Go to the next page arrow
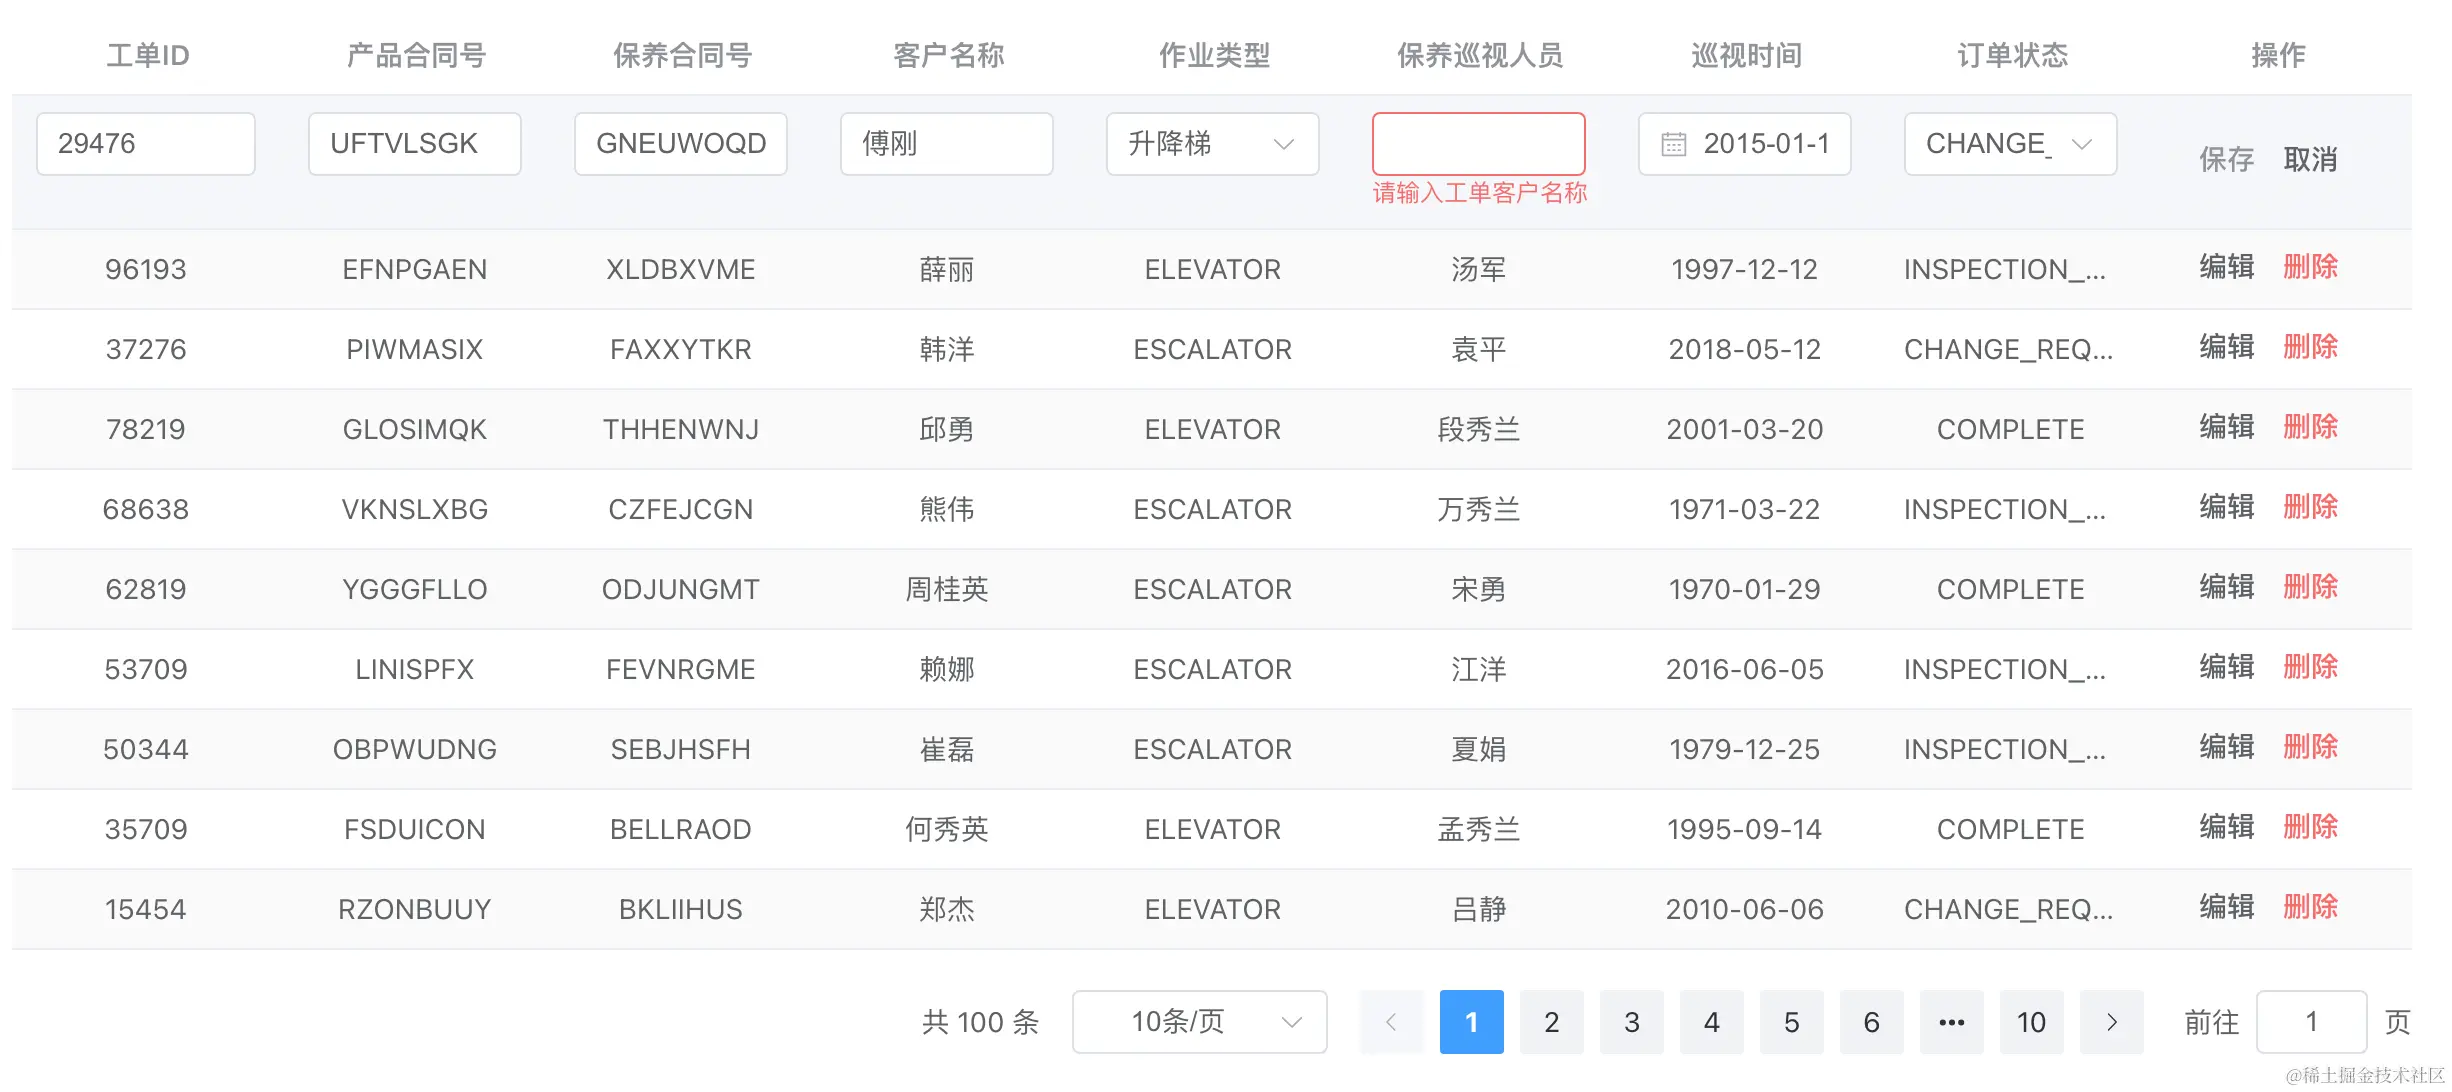2452x1092 pixels. [x=2111, y=1022]
